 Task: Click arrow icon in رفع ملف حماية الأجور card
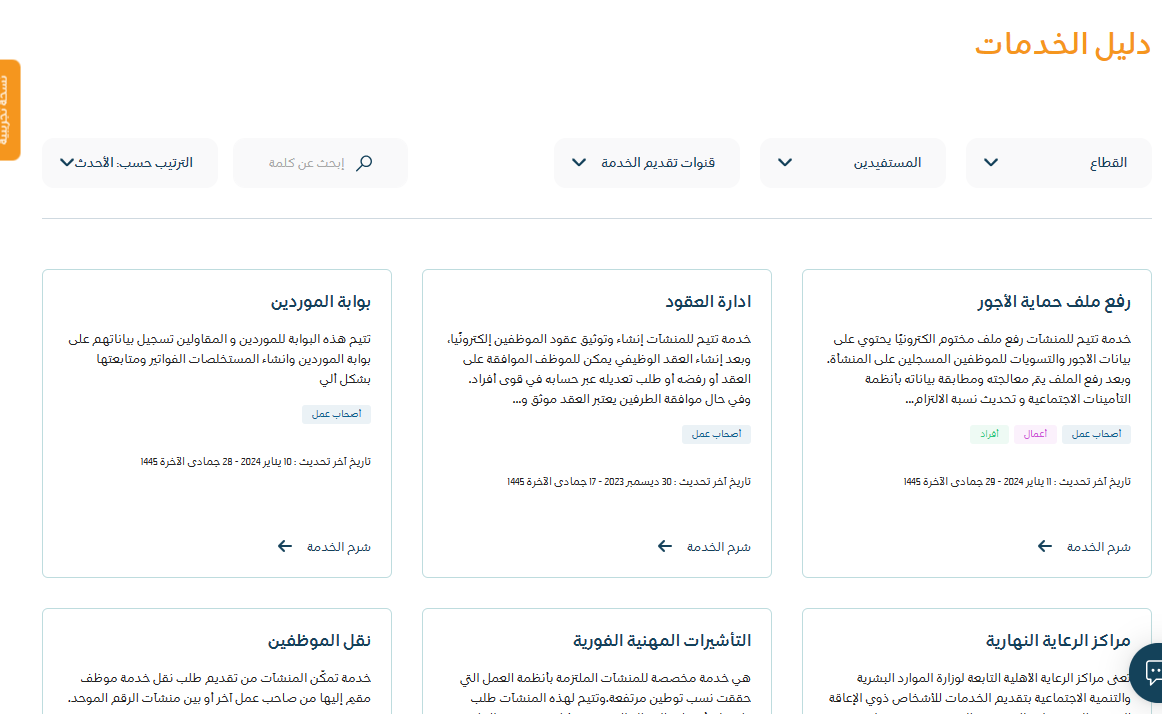(x=1045, y=546)
